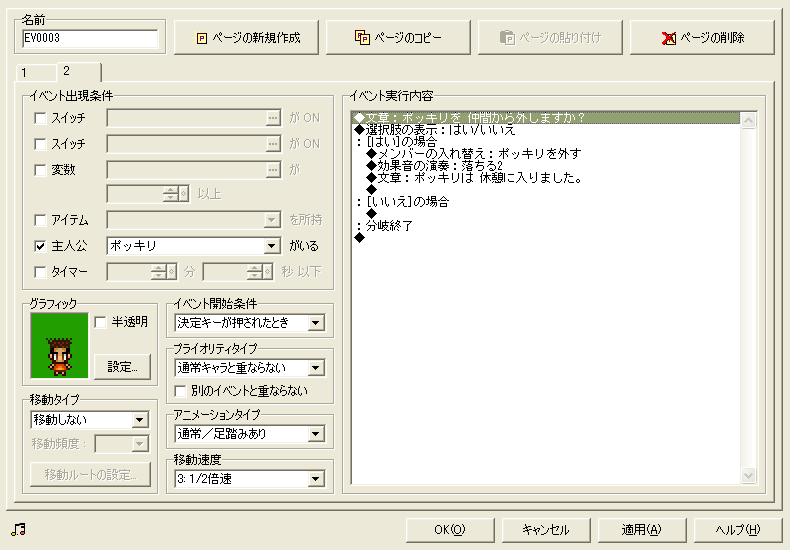Enable the タイマー condition checkbox
The height and width of the screenshot is (550, 790).
coord(40,272)
